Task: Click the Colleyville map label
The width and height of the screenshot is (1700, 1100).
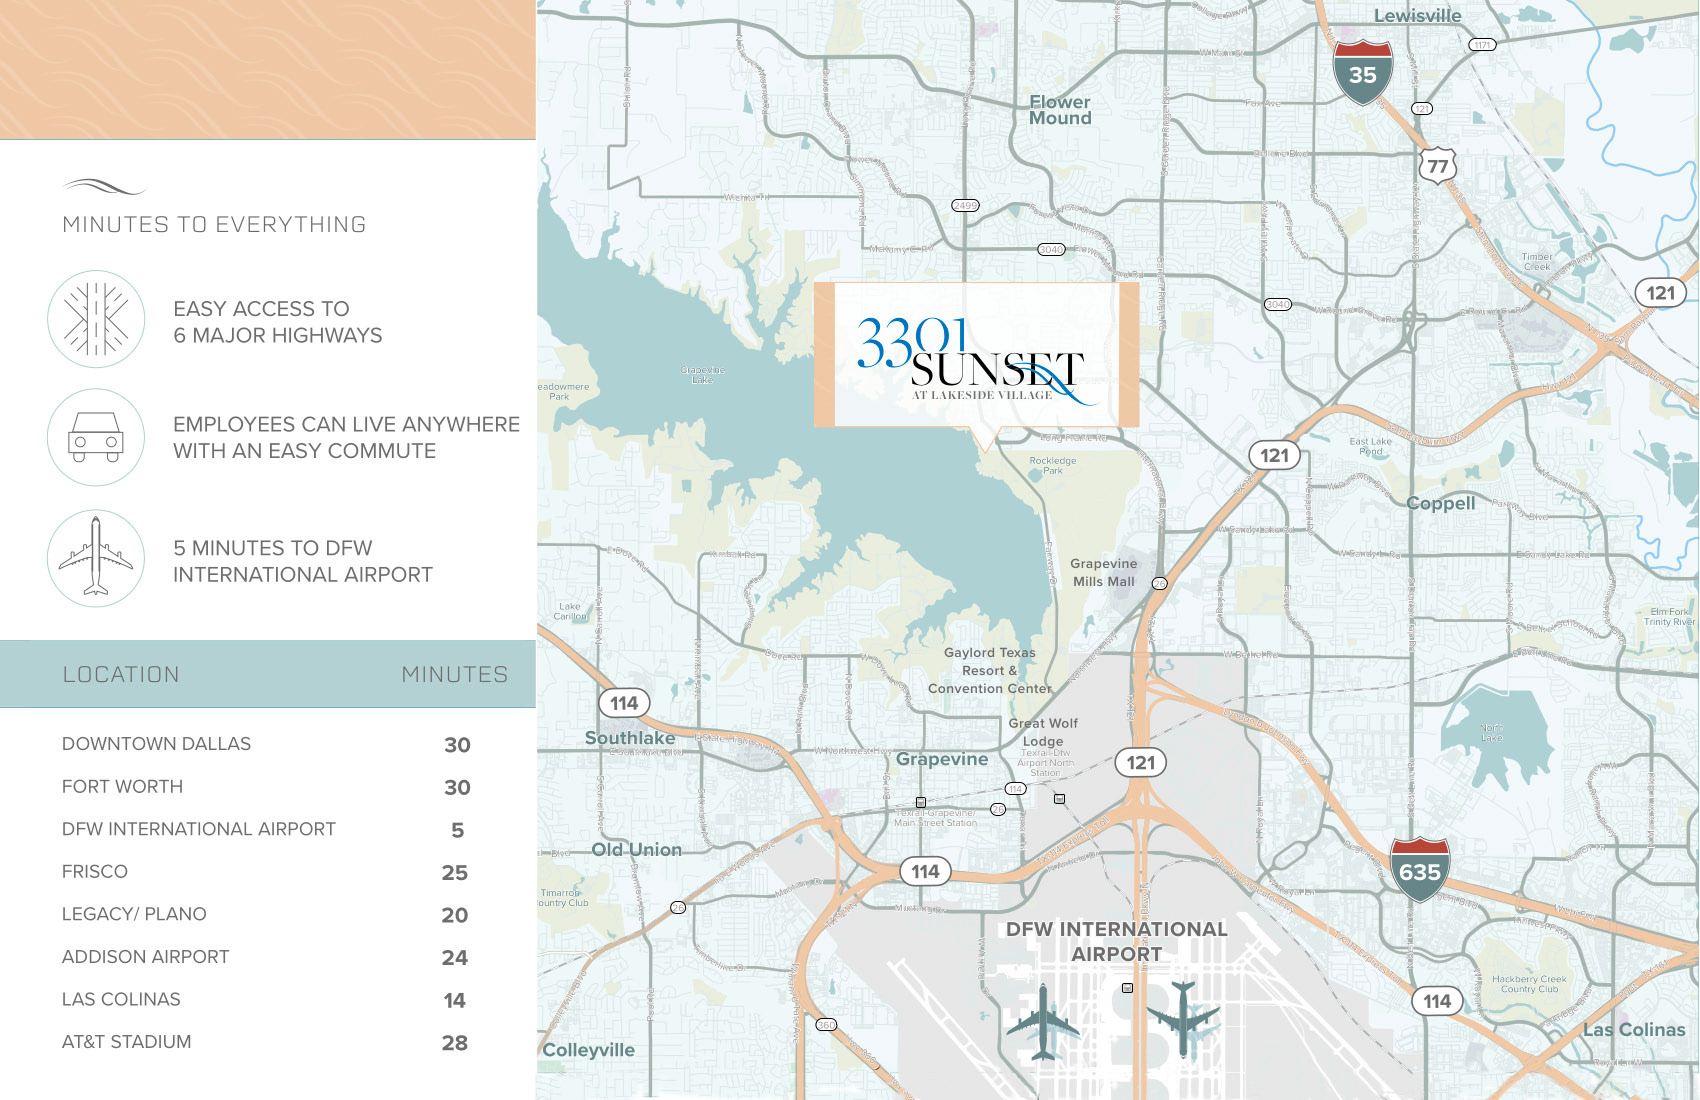Action: coord(588,1050)
